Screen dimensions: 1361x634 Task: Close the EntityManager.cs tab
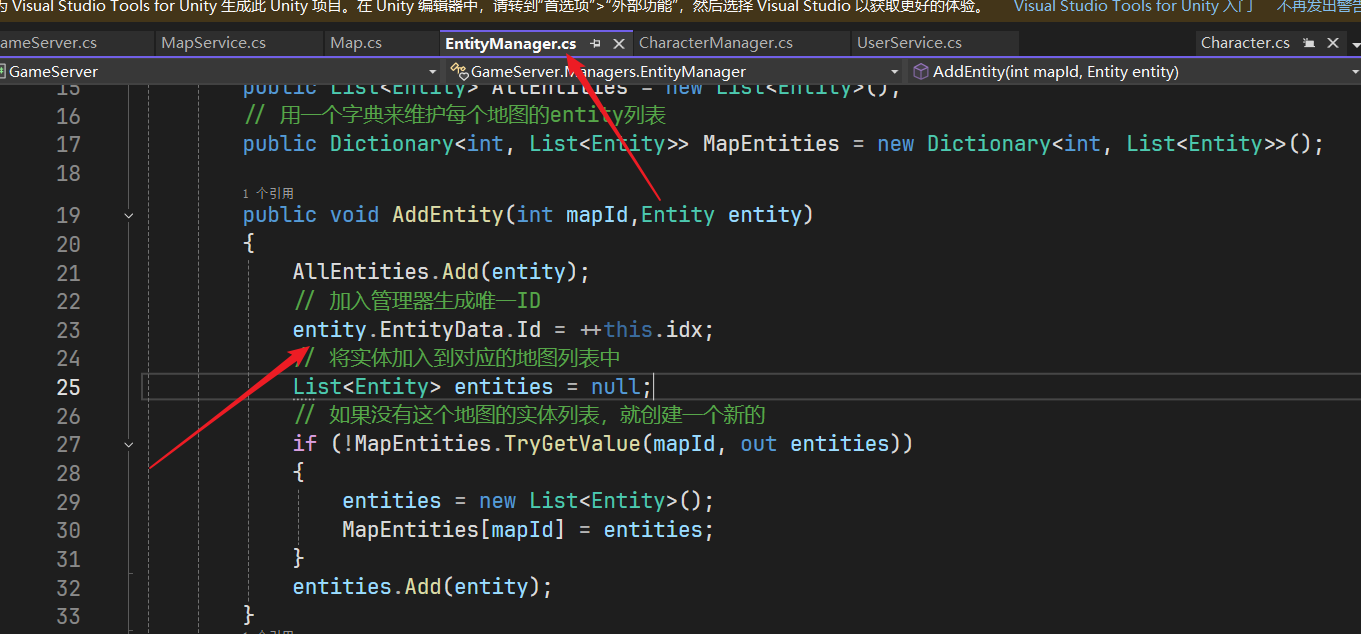click(x=619, y=44)
